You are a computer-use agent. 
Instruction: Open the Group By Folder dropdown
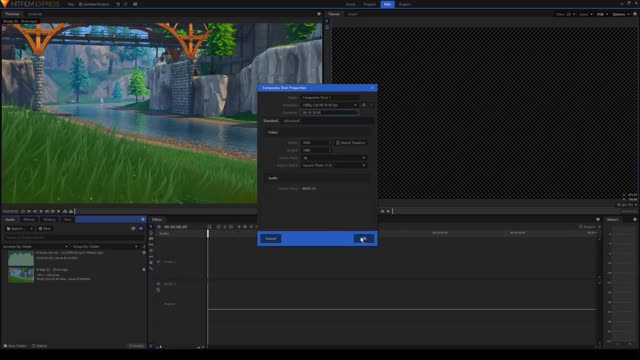coord(105,247)
